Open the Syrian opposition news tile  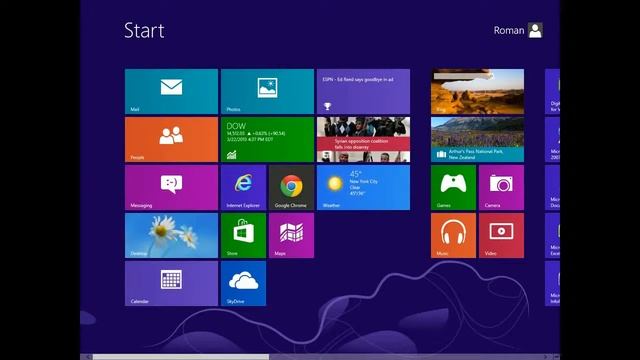[363, 140]
